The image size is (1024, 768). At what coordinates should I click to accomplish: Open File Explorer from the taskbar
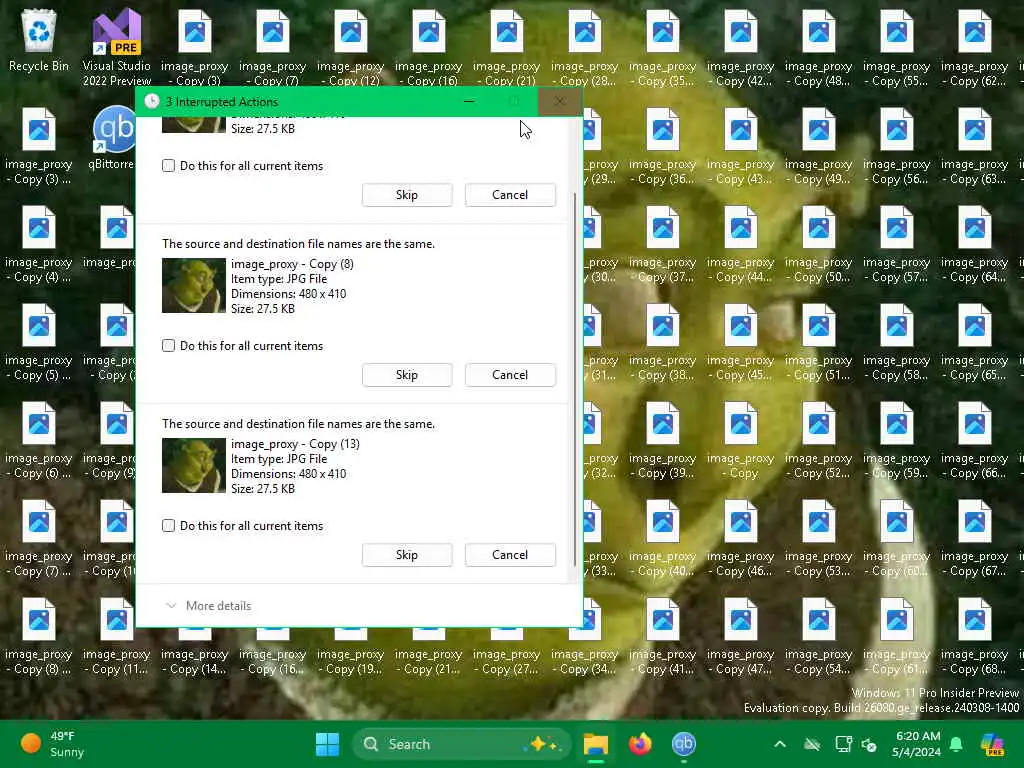[x=596, y=744]
